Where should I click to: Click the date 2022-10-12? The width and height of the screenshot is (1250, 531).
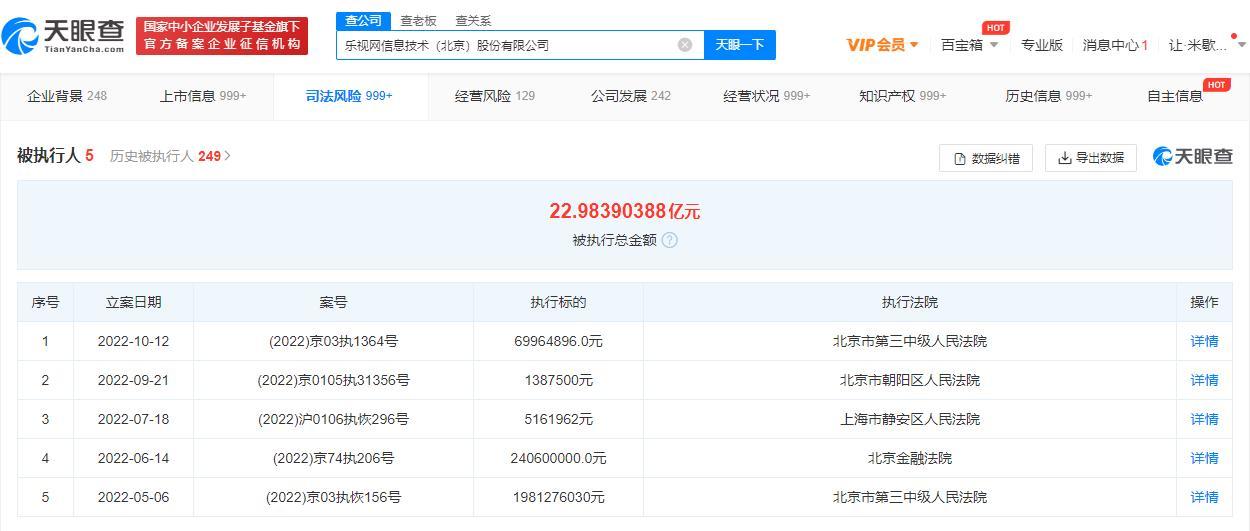click(x=133, y=341)
